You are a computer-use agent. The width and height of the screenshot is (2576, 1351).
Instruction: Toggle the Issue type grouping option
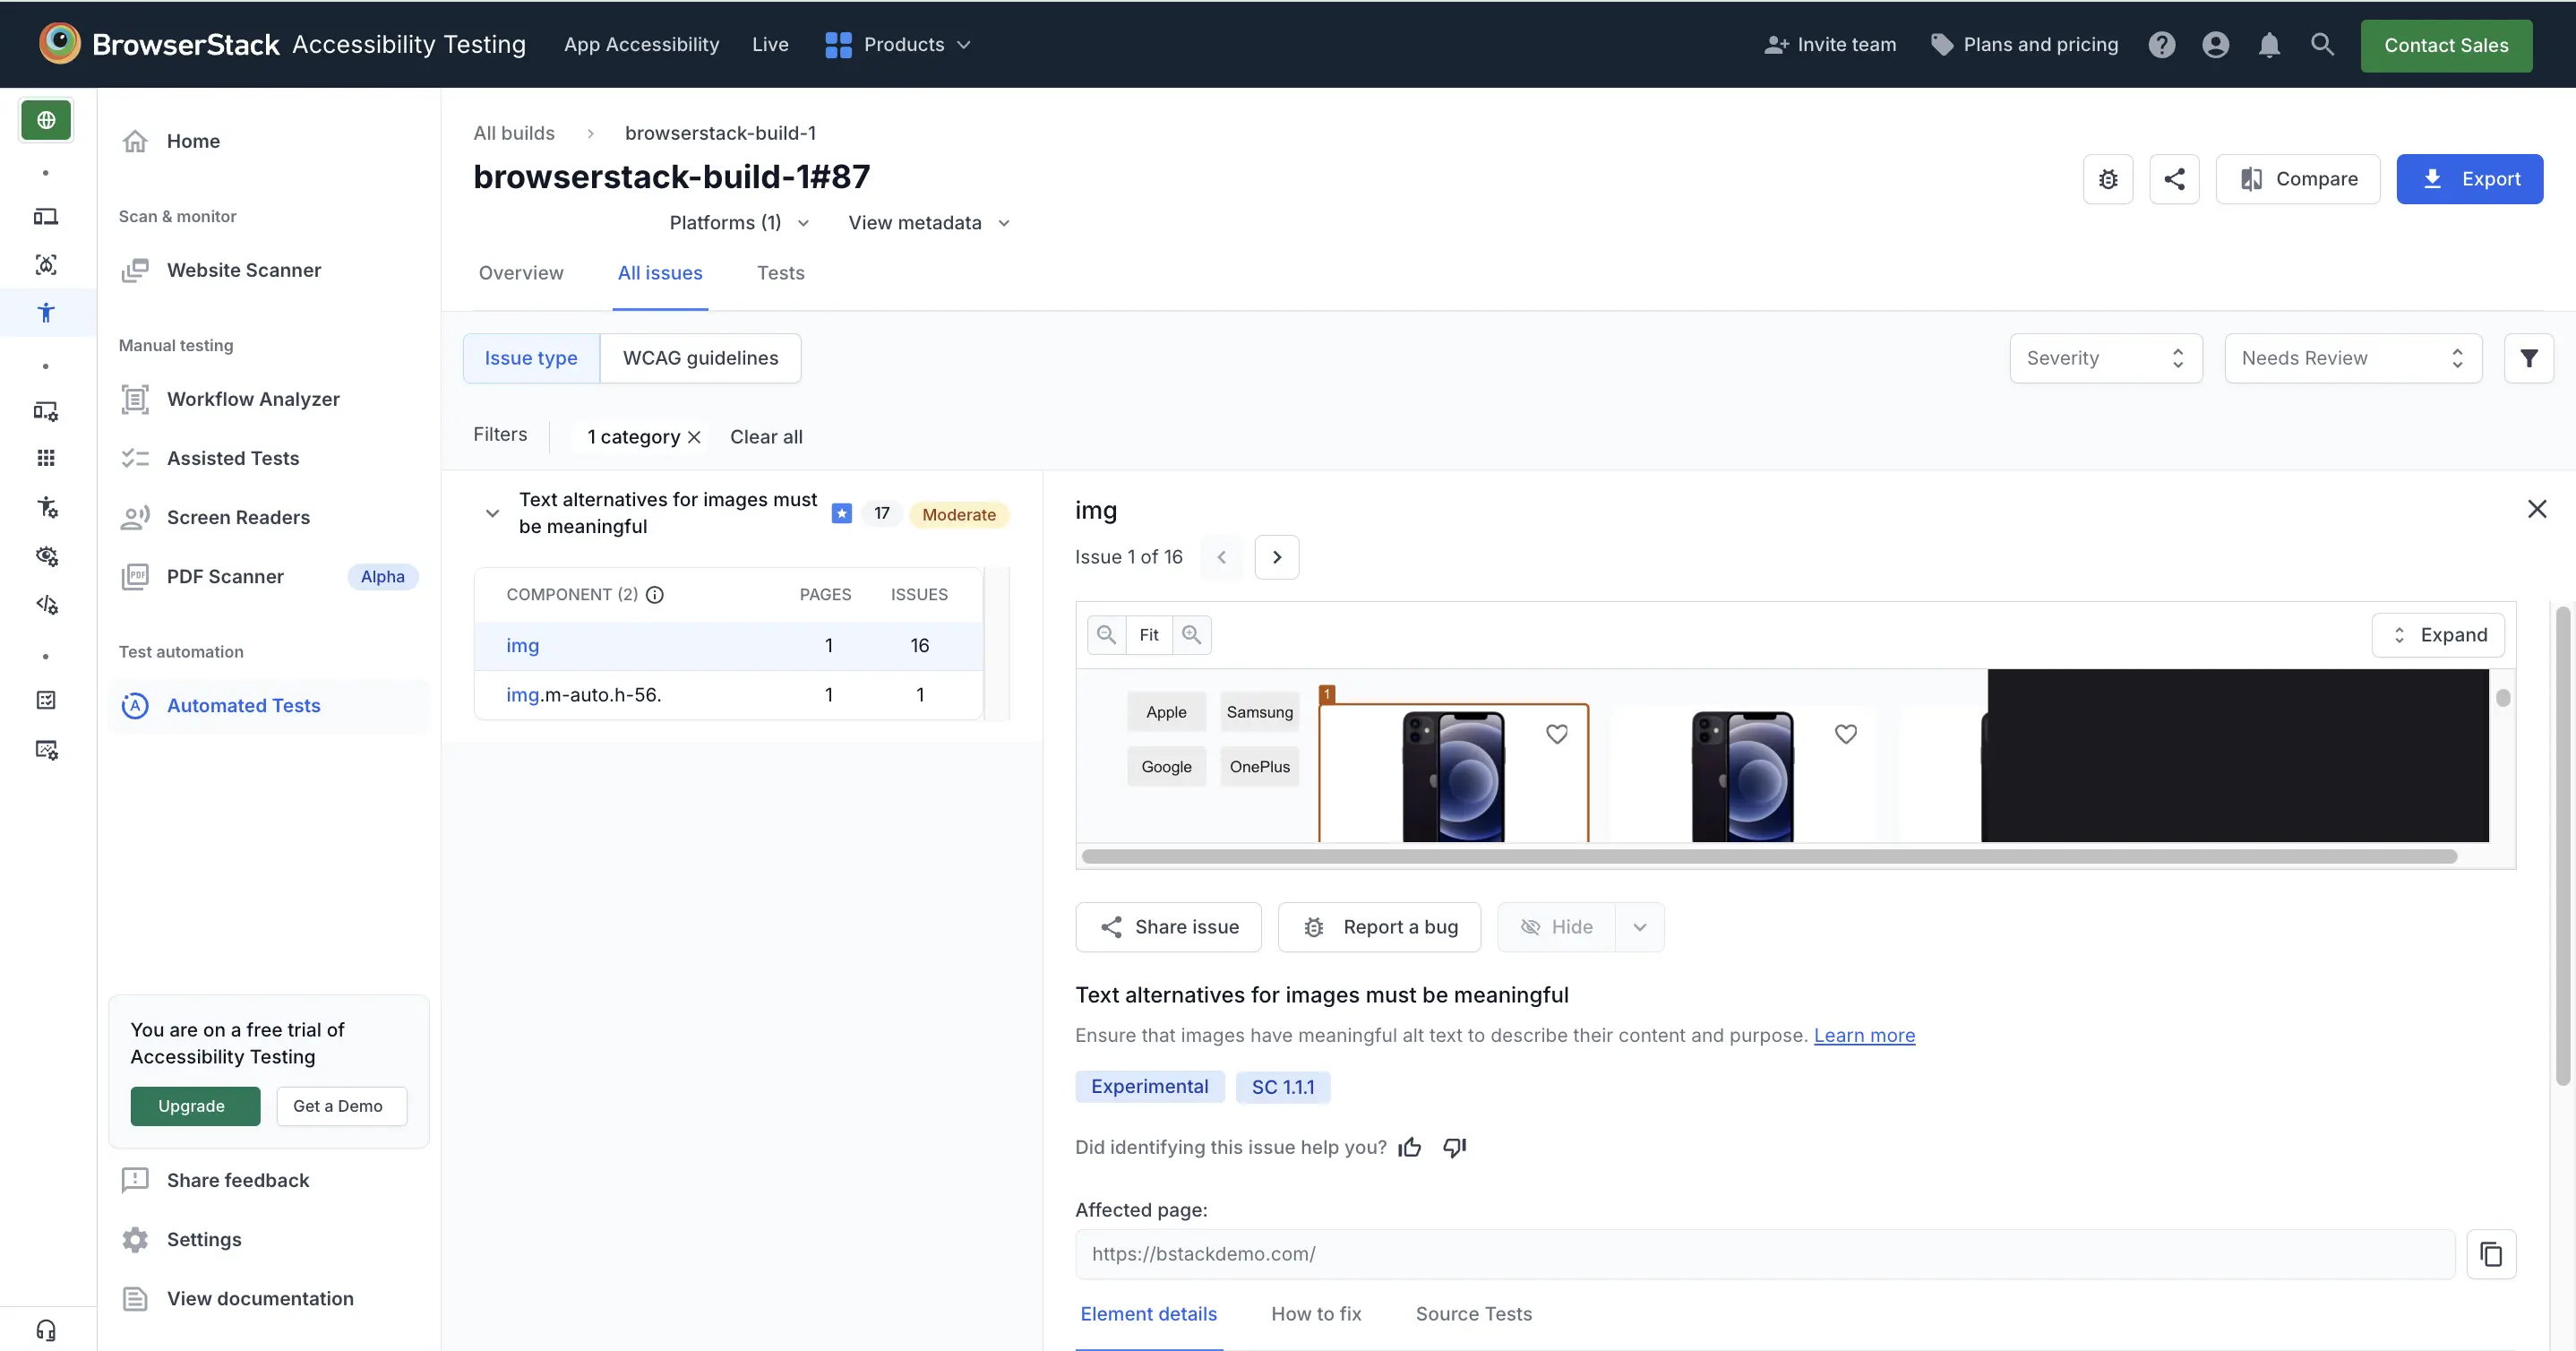(x=531, y=358)
